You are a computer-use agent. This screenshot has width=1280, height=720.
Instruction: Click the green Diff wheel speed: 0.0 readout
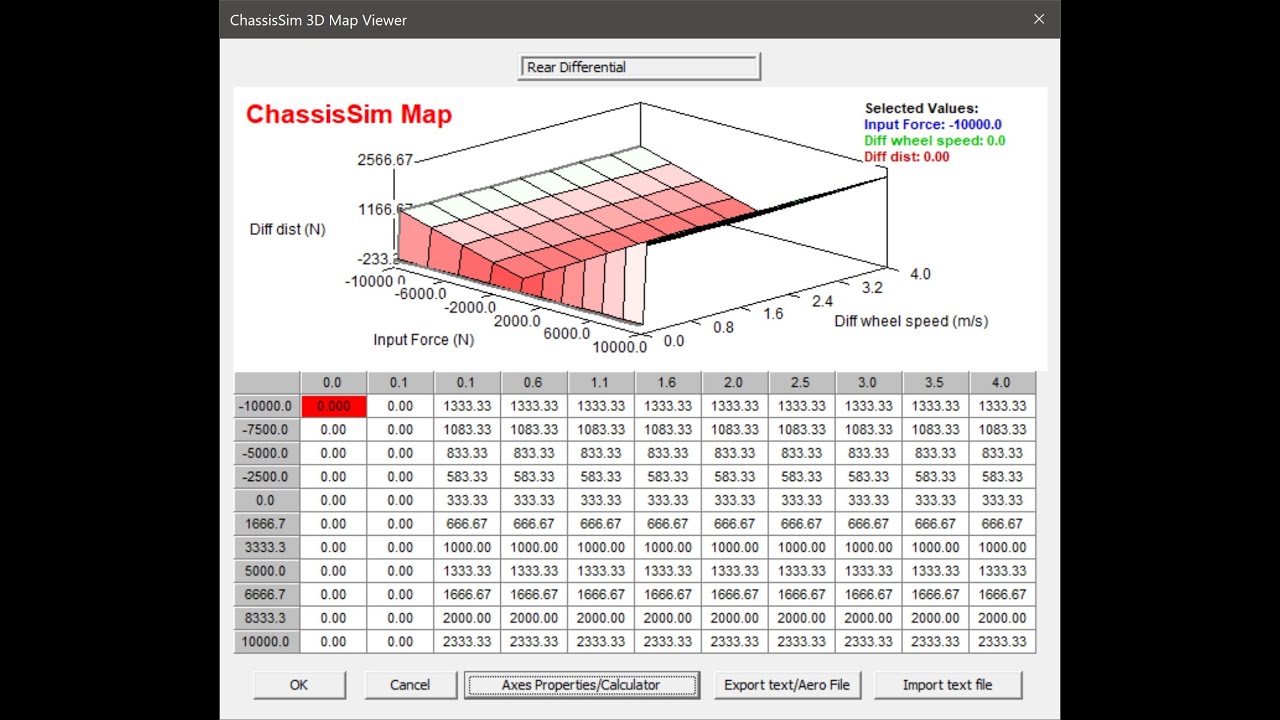(x=935, y=141)
